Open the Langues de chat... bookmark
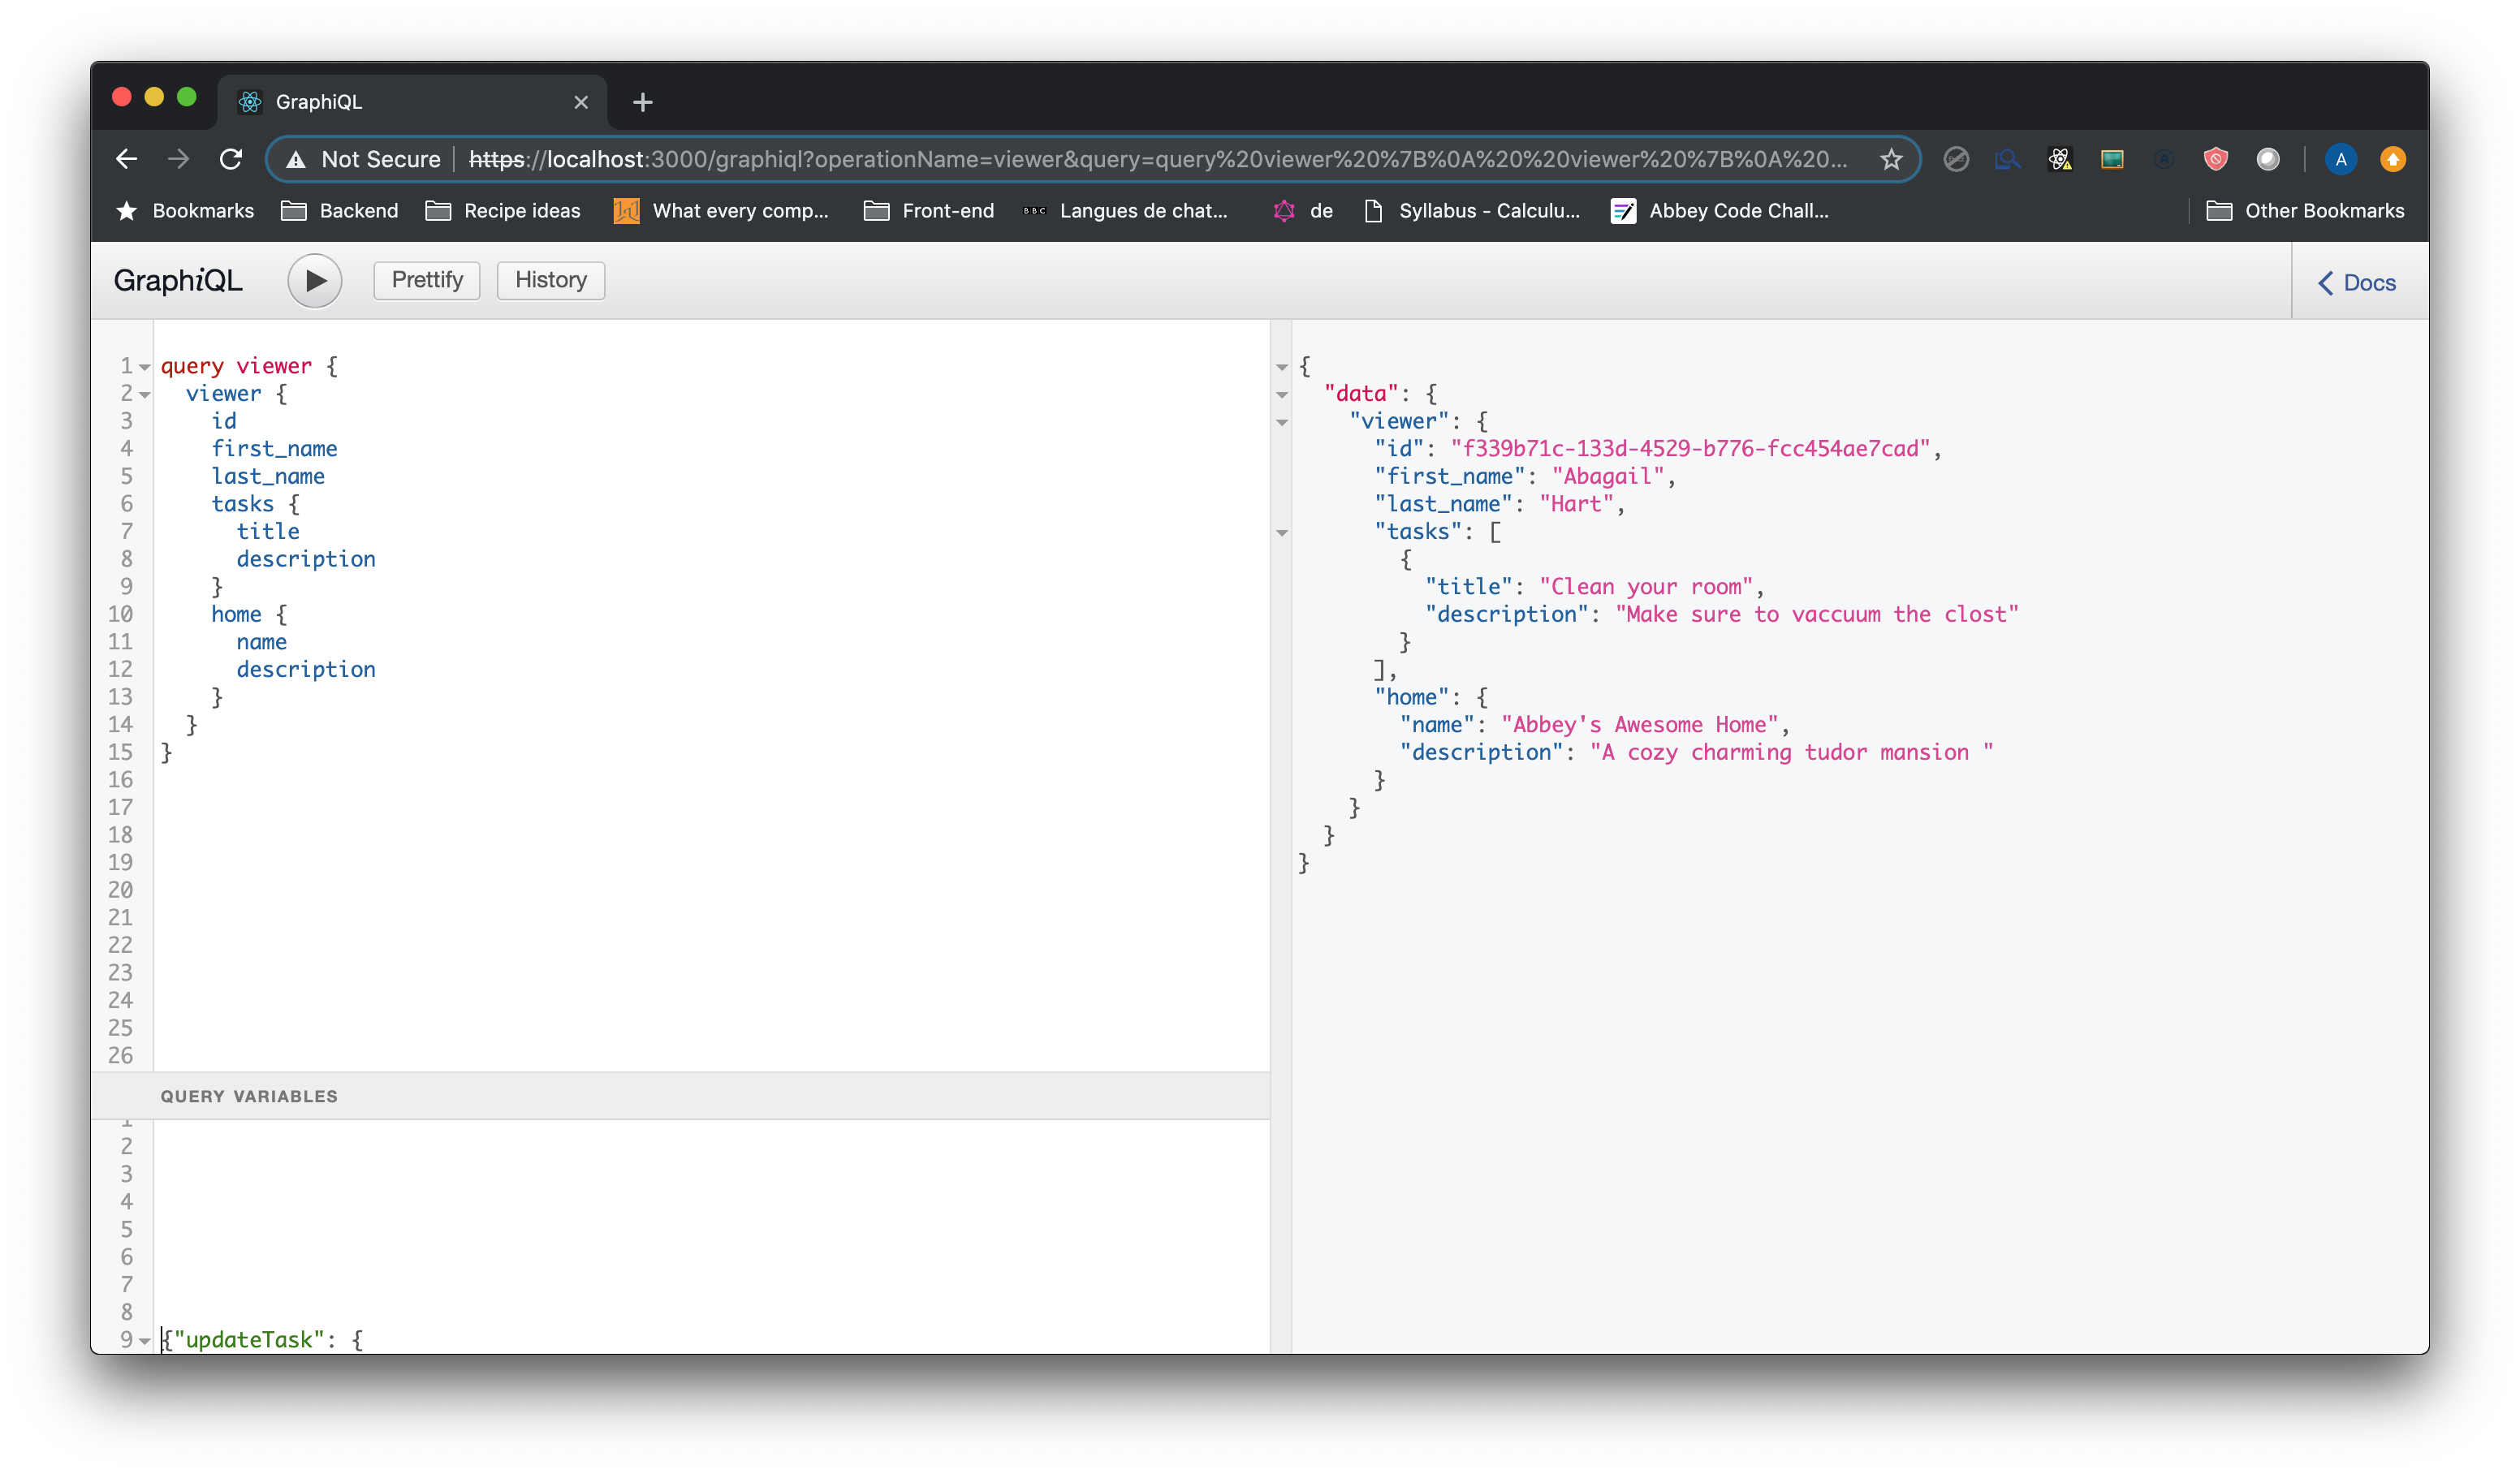 pyautogui.click(x=1125, y=211)
